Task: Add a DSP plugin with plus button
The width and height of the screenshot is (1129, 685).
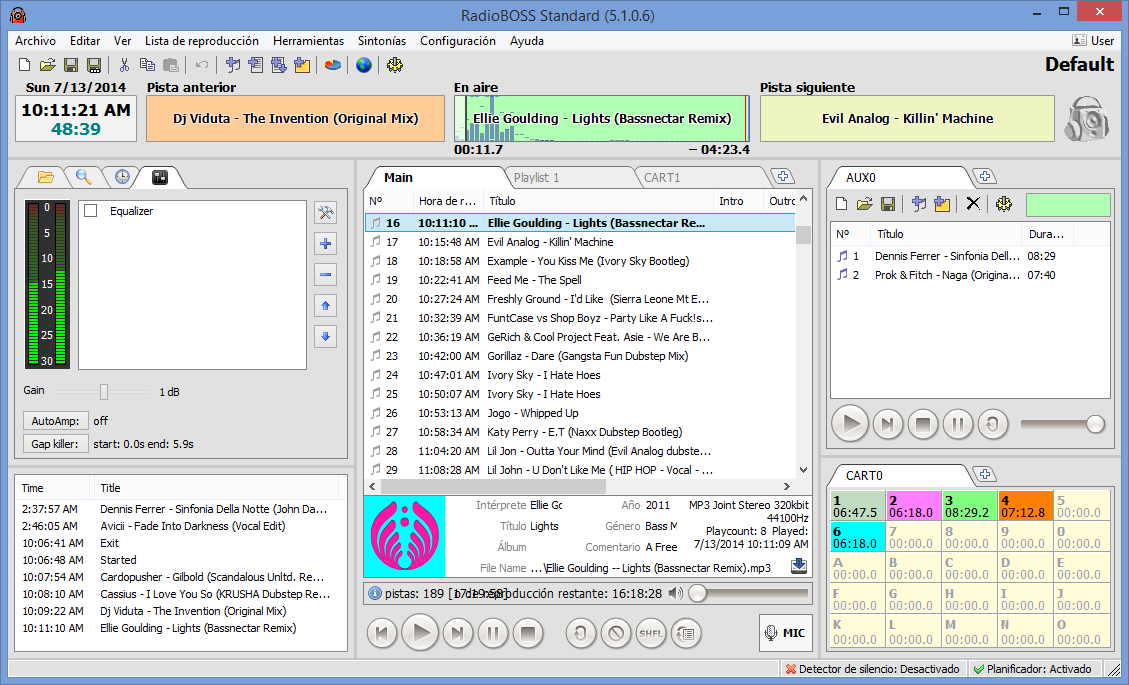Action: click(325, 243)
